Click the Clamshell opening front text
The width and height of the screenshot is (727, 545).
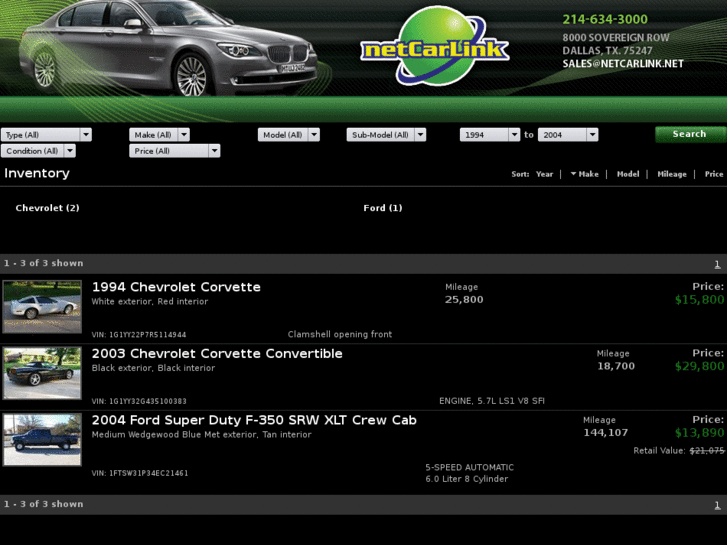[340, 334]
